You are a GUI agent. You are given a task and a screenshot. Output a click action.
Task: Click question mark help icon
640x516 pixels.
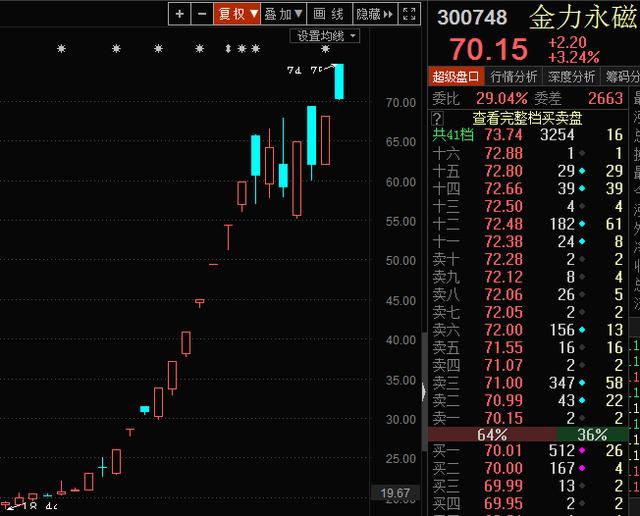click(437, 118)
